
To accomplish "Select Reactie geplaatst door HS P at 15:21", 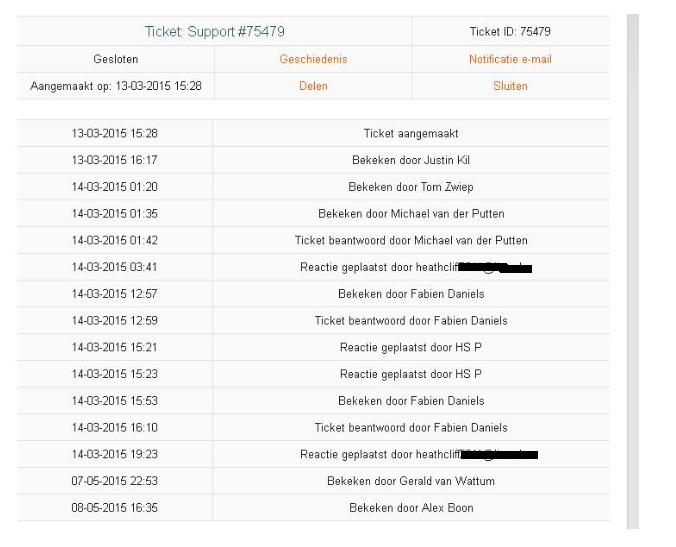I will 411,347.
